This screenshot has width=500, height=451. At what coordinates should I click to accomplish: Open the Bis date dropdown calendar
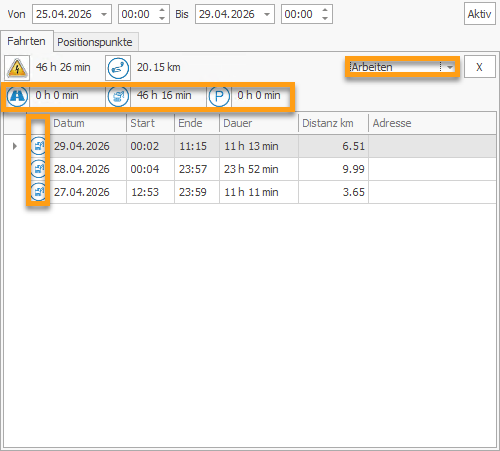click(267, 14)
